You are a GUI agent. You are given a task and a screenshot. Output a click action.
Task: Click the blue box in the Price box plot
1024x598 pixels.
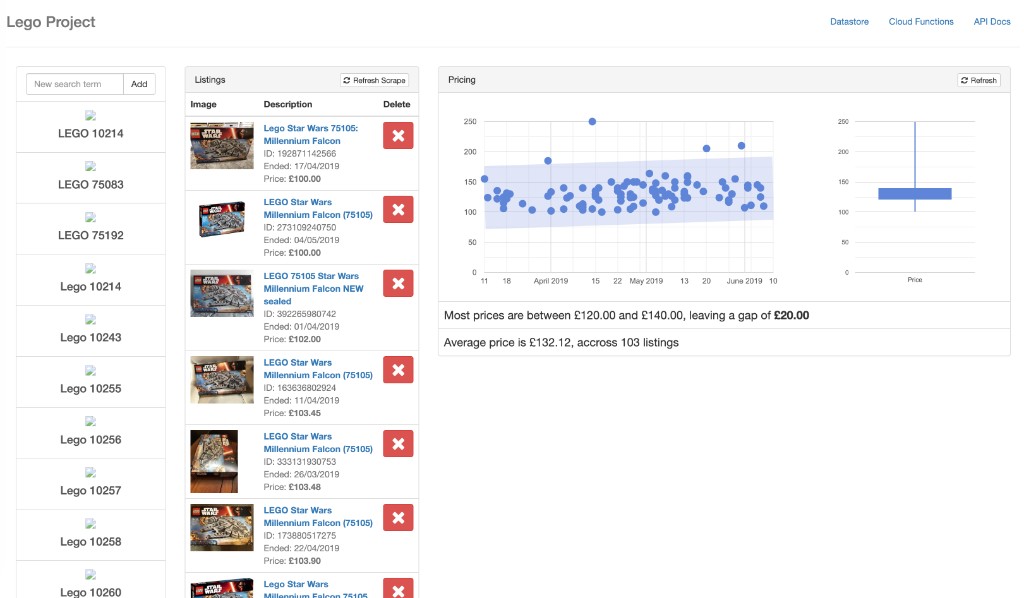point(914,193)
